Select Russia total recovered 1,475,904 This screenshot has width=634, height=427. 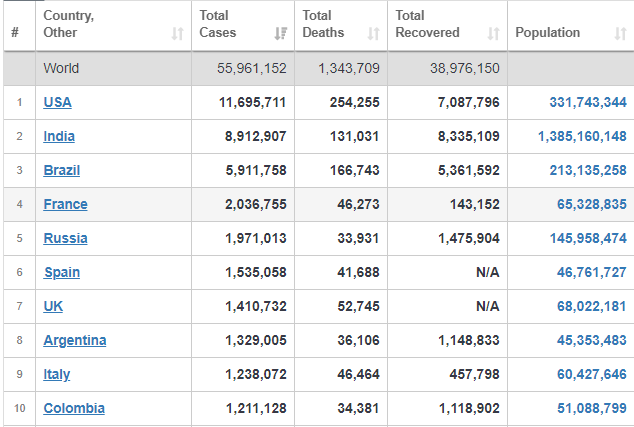469,238
